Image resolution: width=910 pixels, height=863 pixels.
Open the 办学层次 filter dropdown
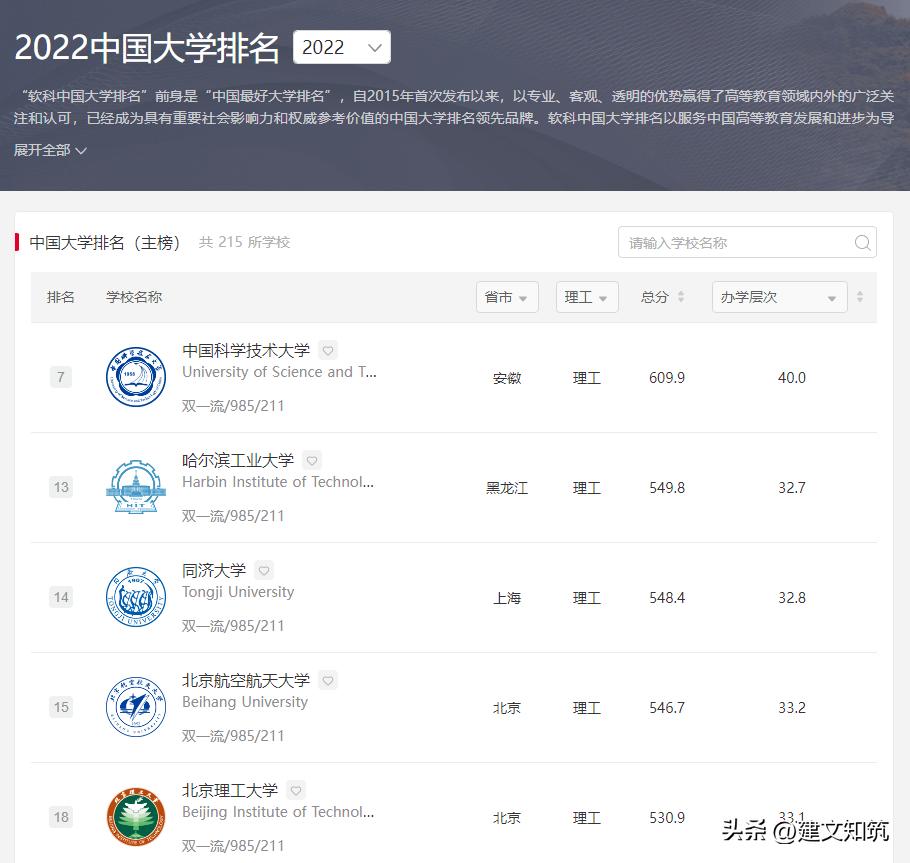click(x=779, y=297)
